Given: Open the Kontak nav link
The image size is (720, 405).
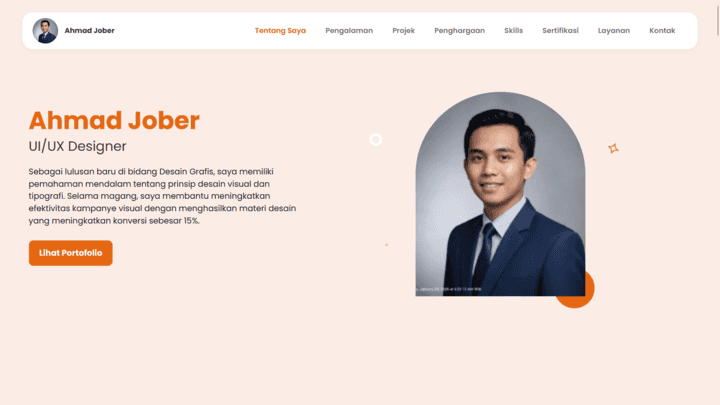Looking at the screenshot, I should (x=662, y=31).
